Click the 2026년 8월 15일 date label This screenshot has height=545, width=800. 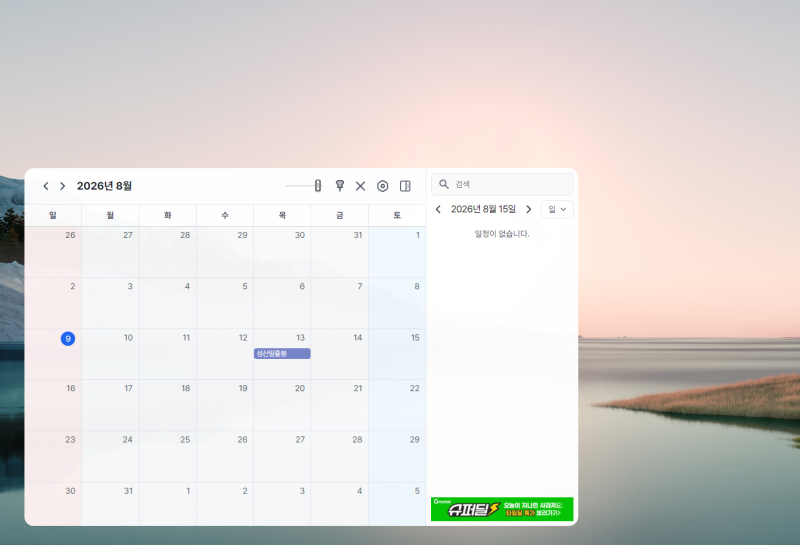pyautogui.click(x=483, y=209)
